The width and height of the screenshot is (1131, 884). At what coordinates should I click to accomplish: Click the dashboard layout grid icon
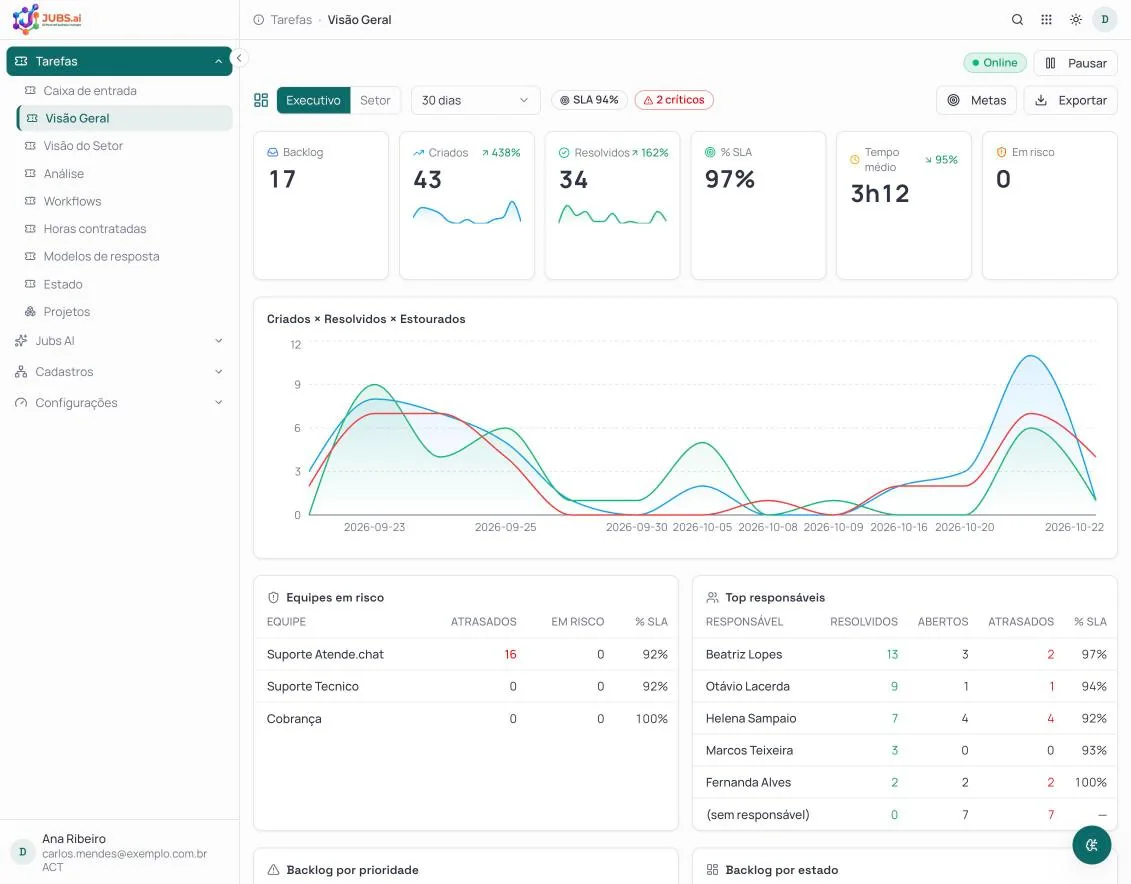(x=261, y=100)
